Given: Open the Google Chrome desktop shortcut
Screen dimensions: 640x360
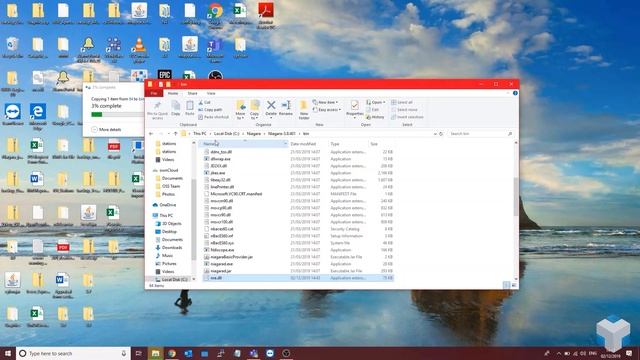Looking at the screenshot, I should (x=215, y=16).
